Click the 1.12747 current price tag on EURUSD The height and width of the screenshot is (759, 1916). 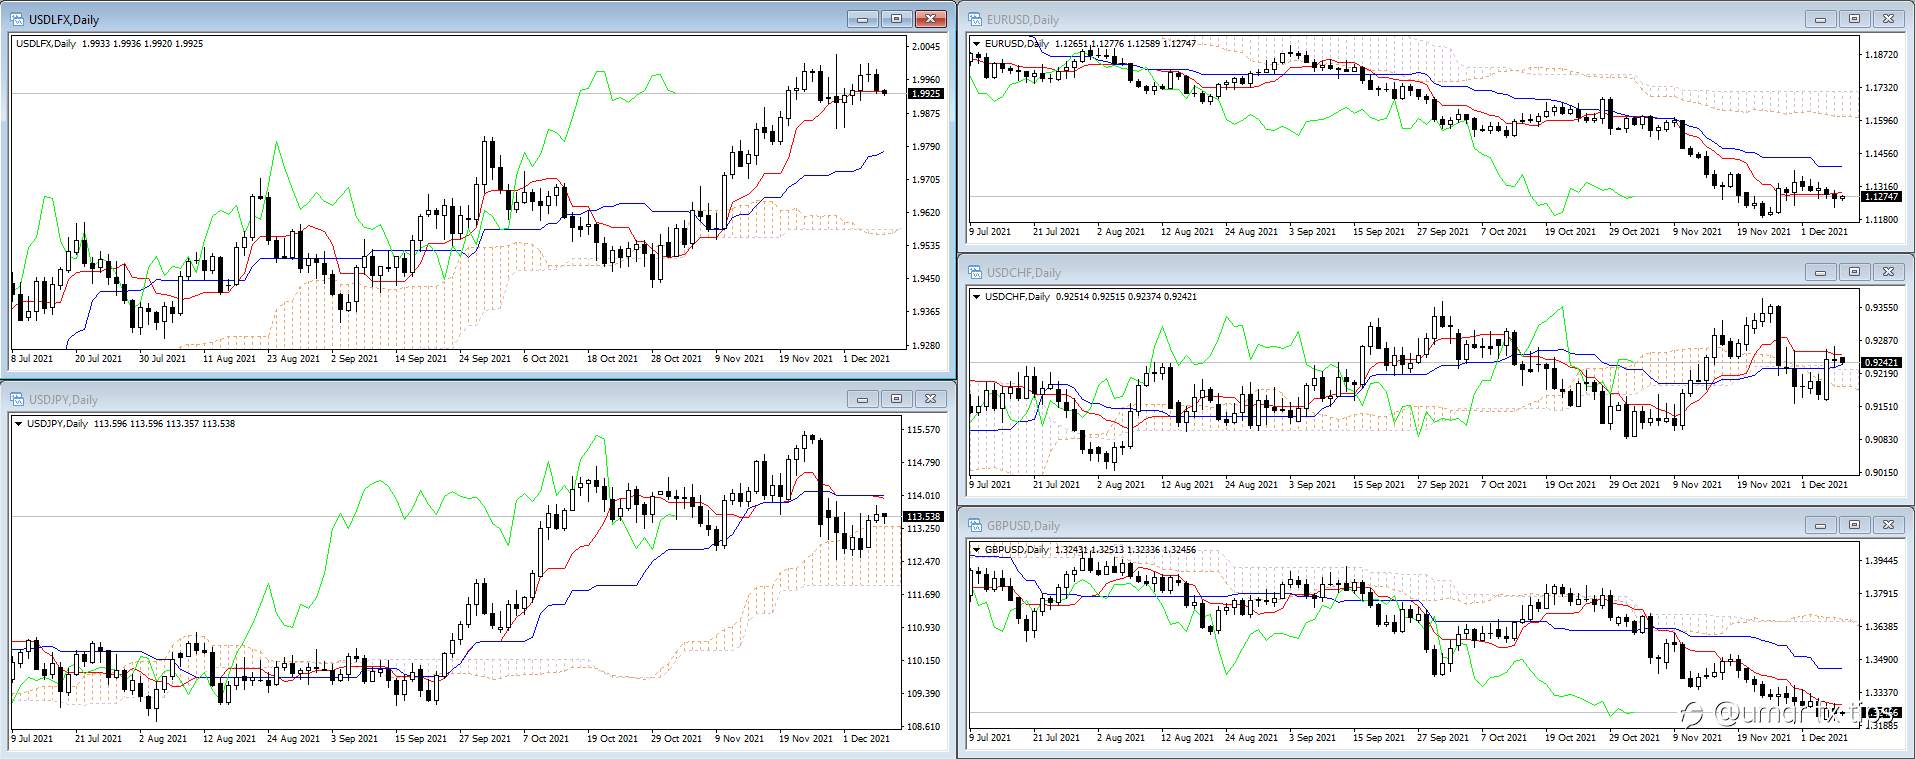[1881, 197]
